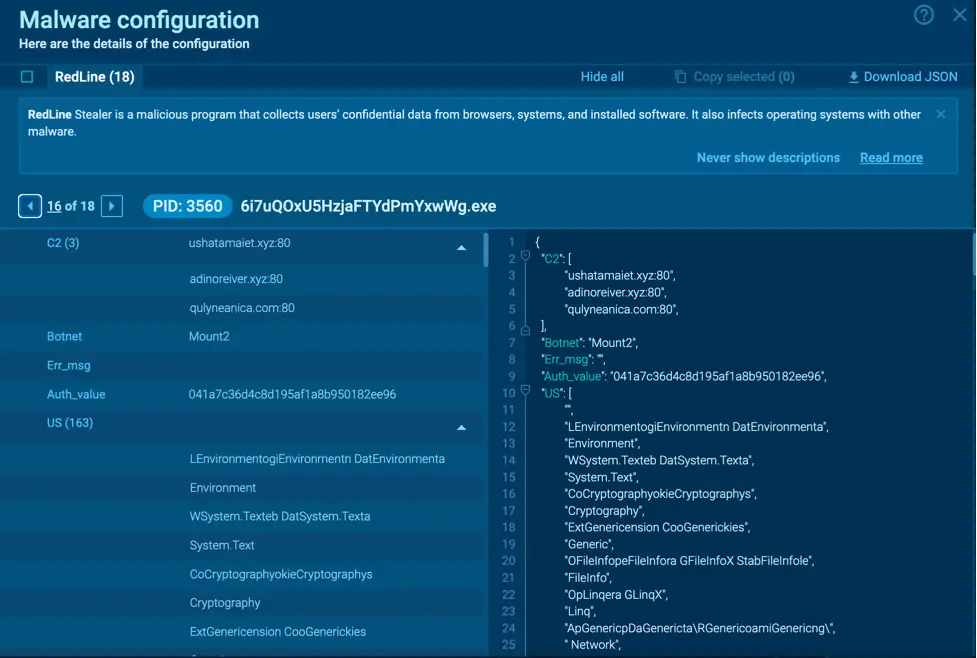Click "OFileInfopeFileInfora GFileInfoX StabFileInfole" JSON line

pyautogui.click(x=689, y=561)
